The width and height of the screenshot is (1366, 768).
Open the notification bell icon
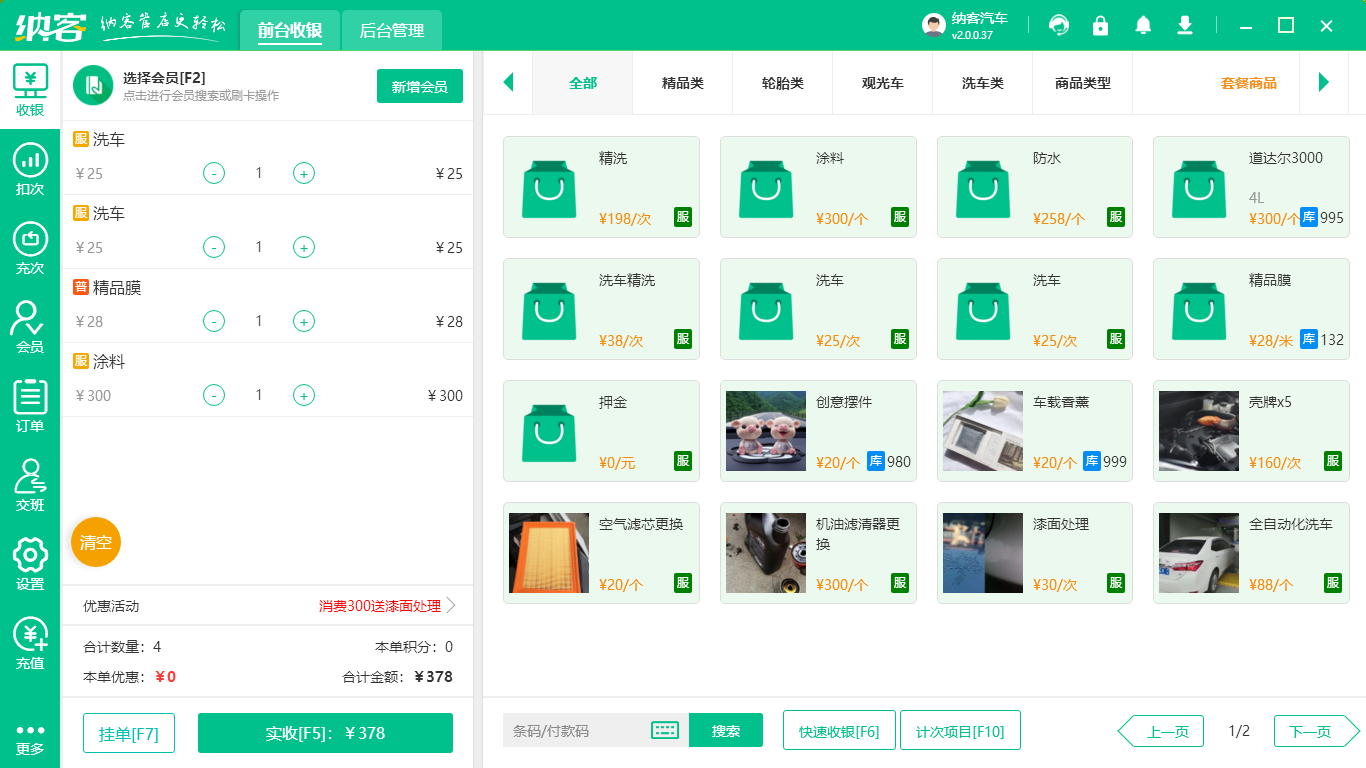1142,24
